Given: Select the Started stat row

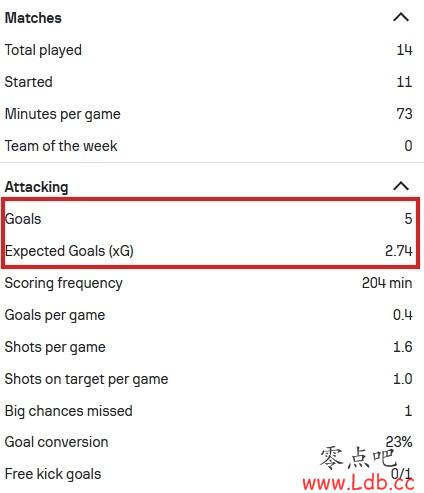Looking at the screenshot, I should 209,82.
